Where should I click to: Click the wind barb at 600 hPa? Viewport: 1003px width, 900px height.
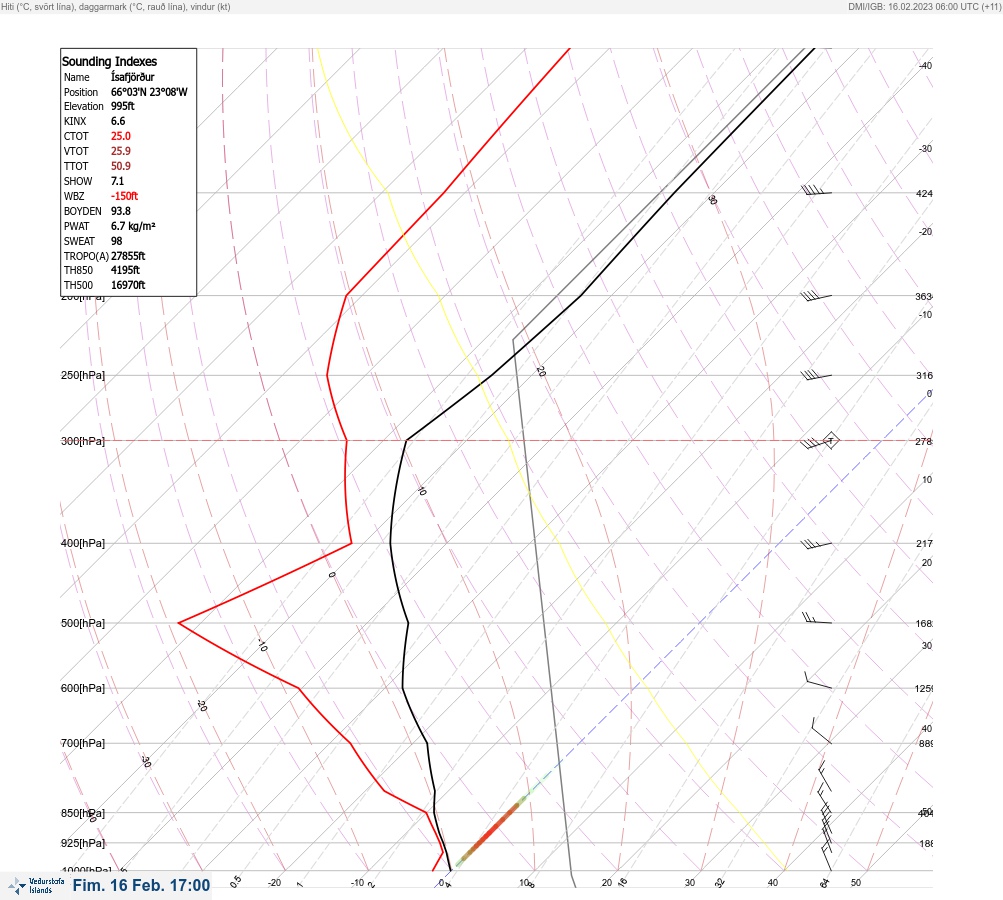click(x=818, y=681)
